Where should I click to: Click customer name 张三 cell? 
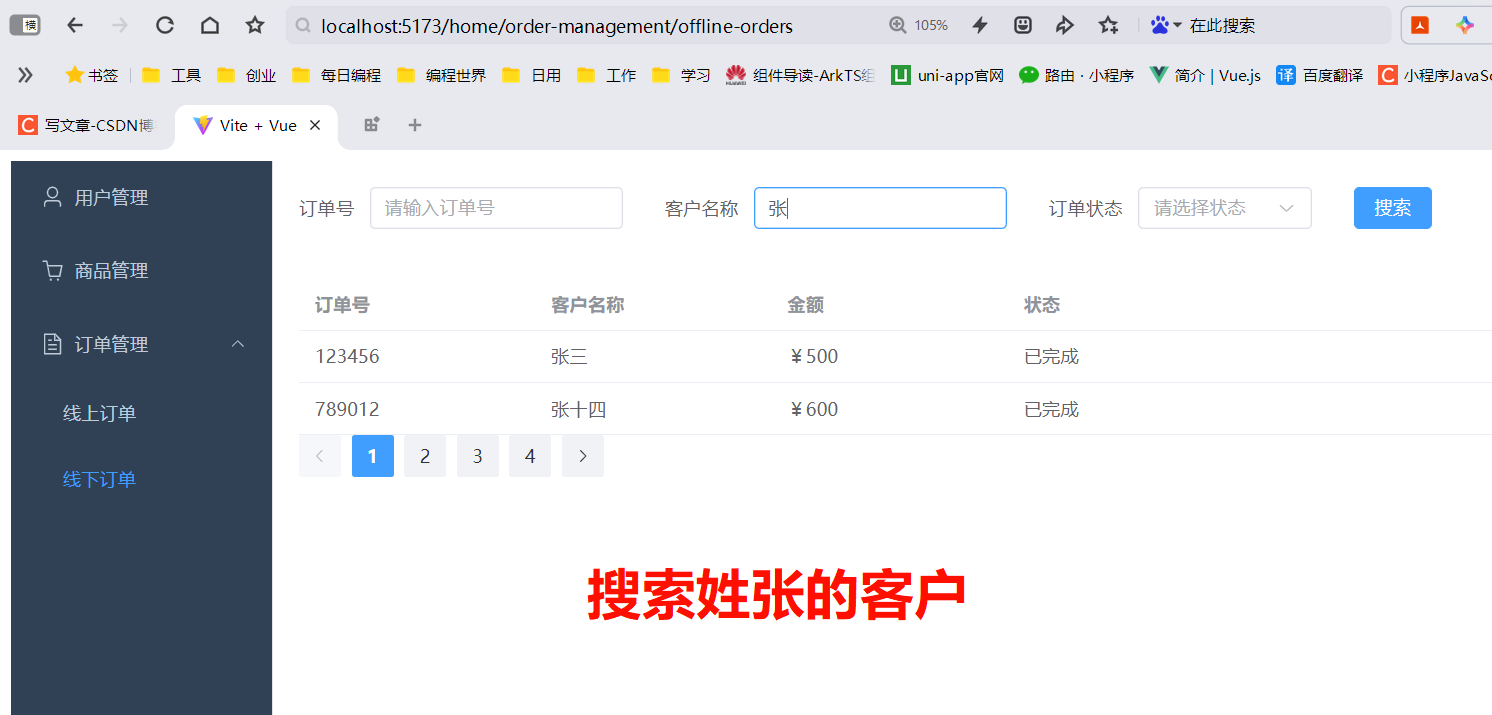[x=569, y=357]
